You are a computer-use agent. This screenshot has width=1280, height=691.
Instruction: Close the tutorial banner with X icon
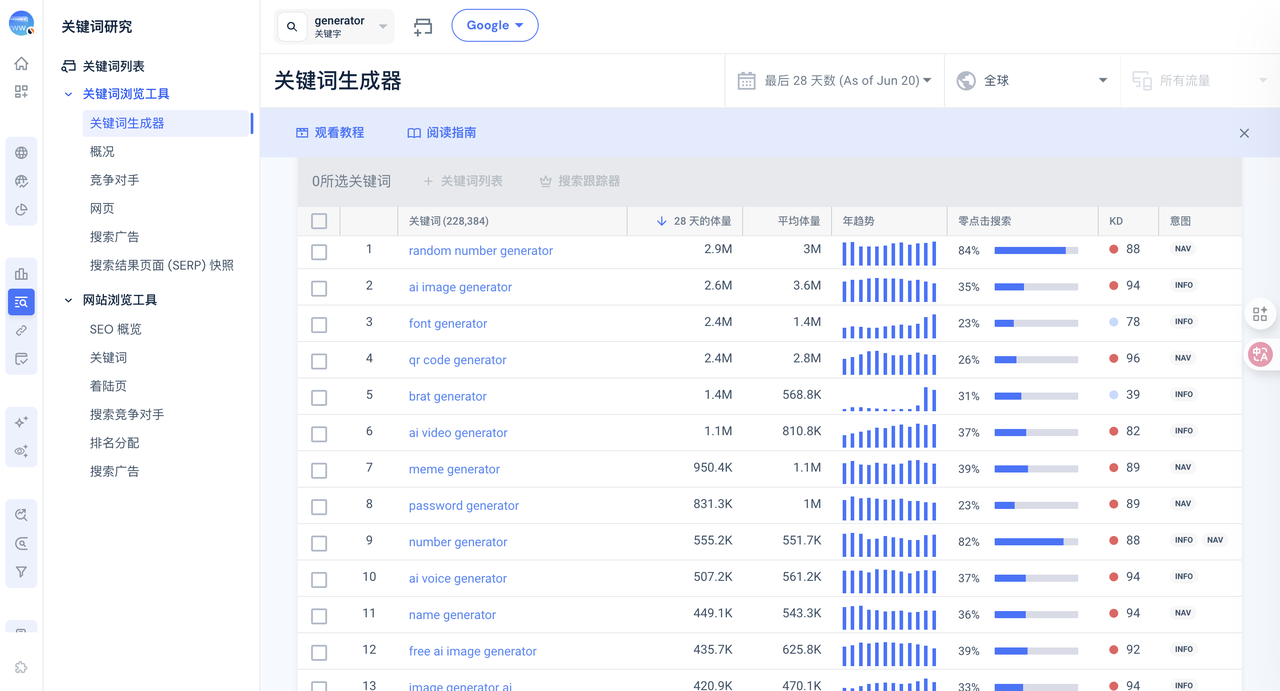click(x=1244, y=133)
